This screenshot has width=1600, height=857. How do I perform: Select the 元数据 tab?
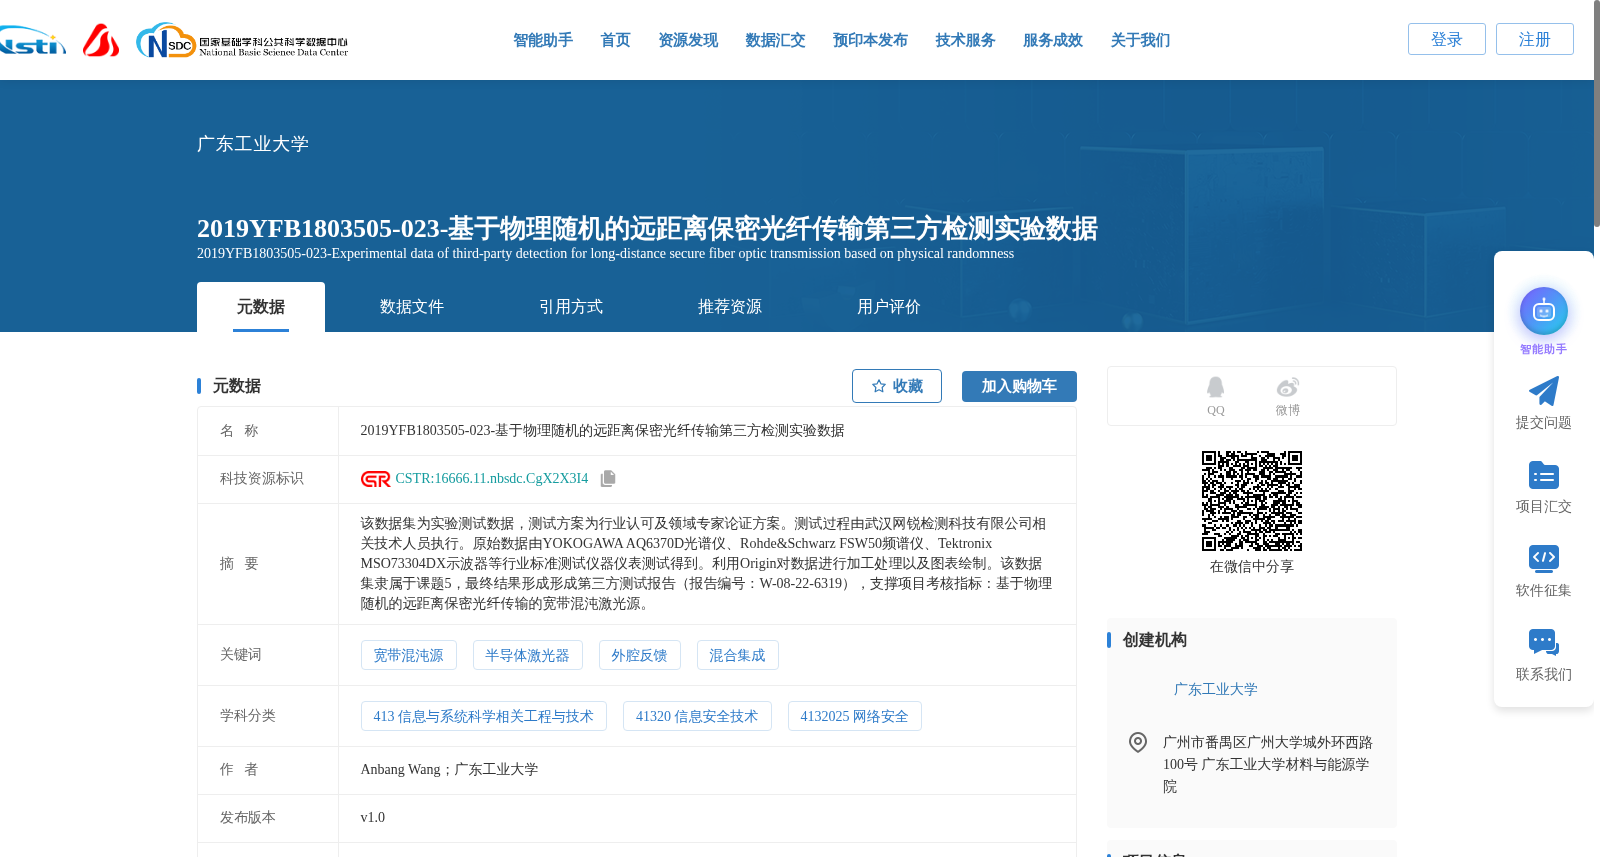click(261, 307)
